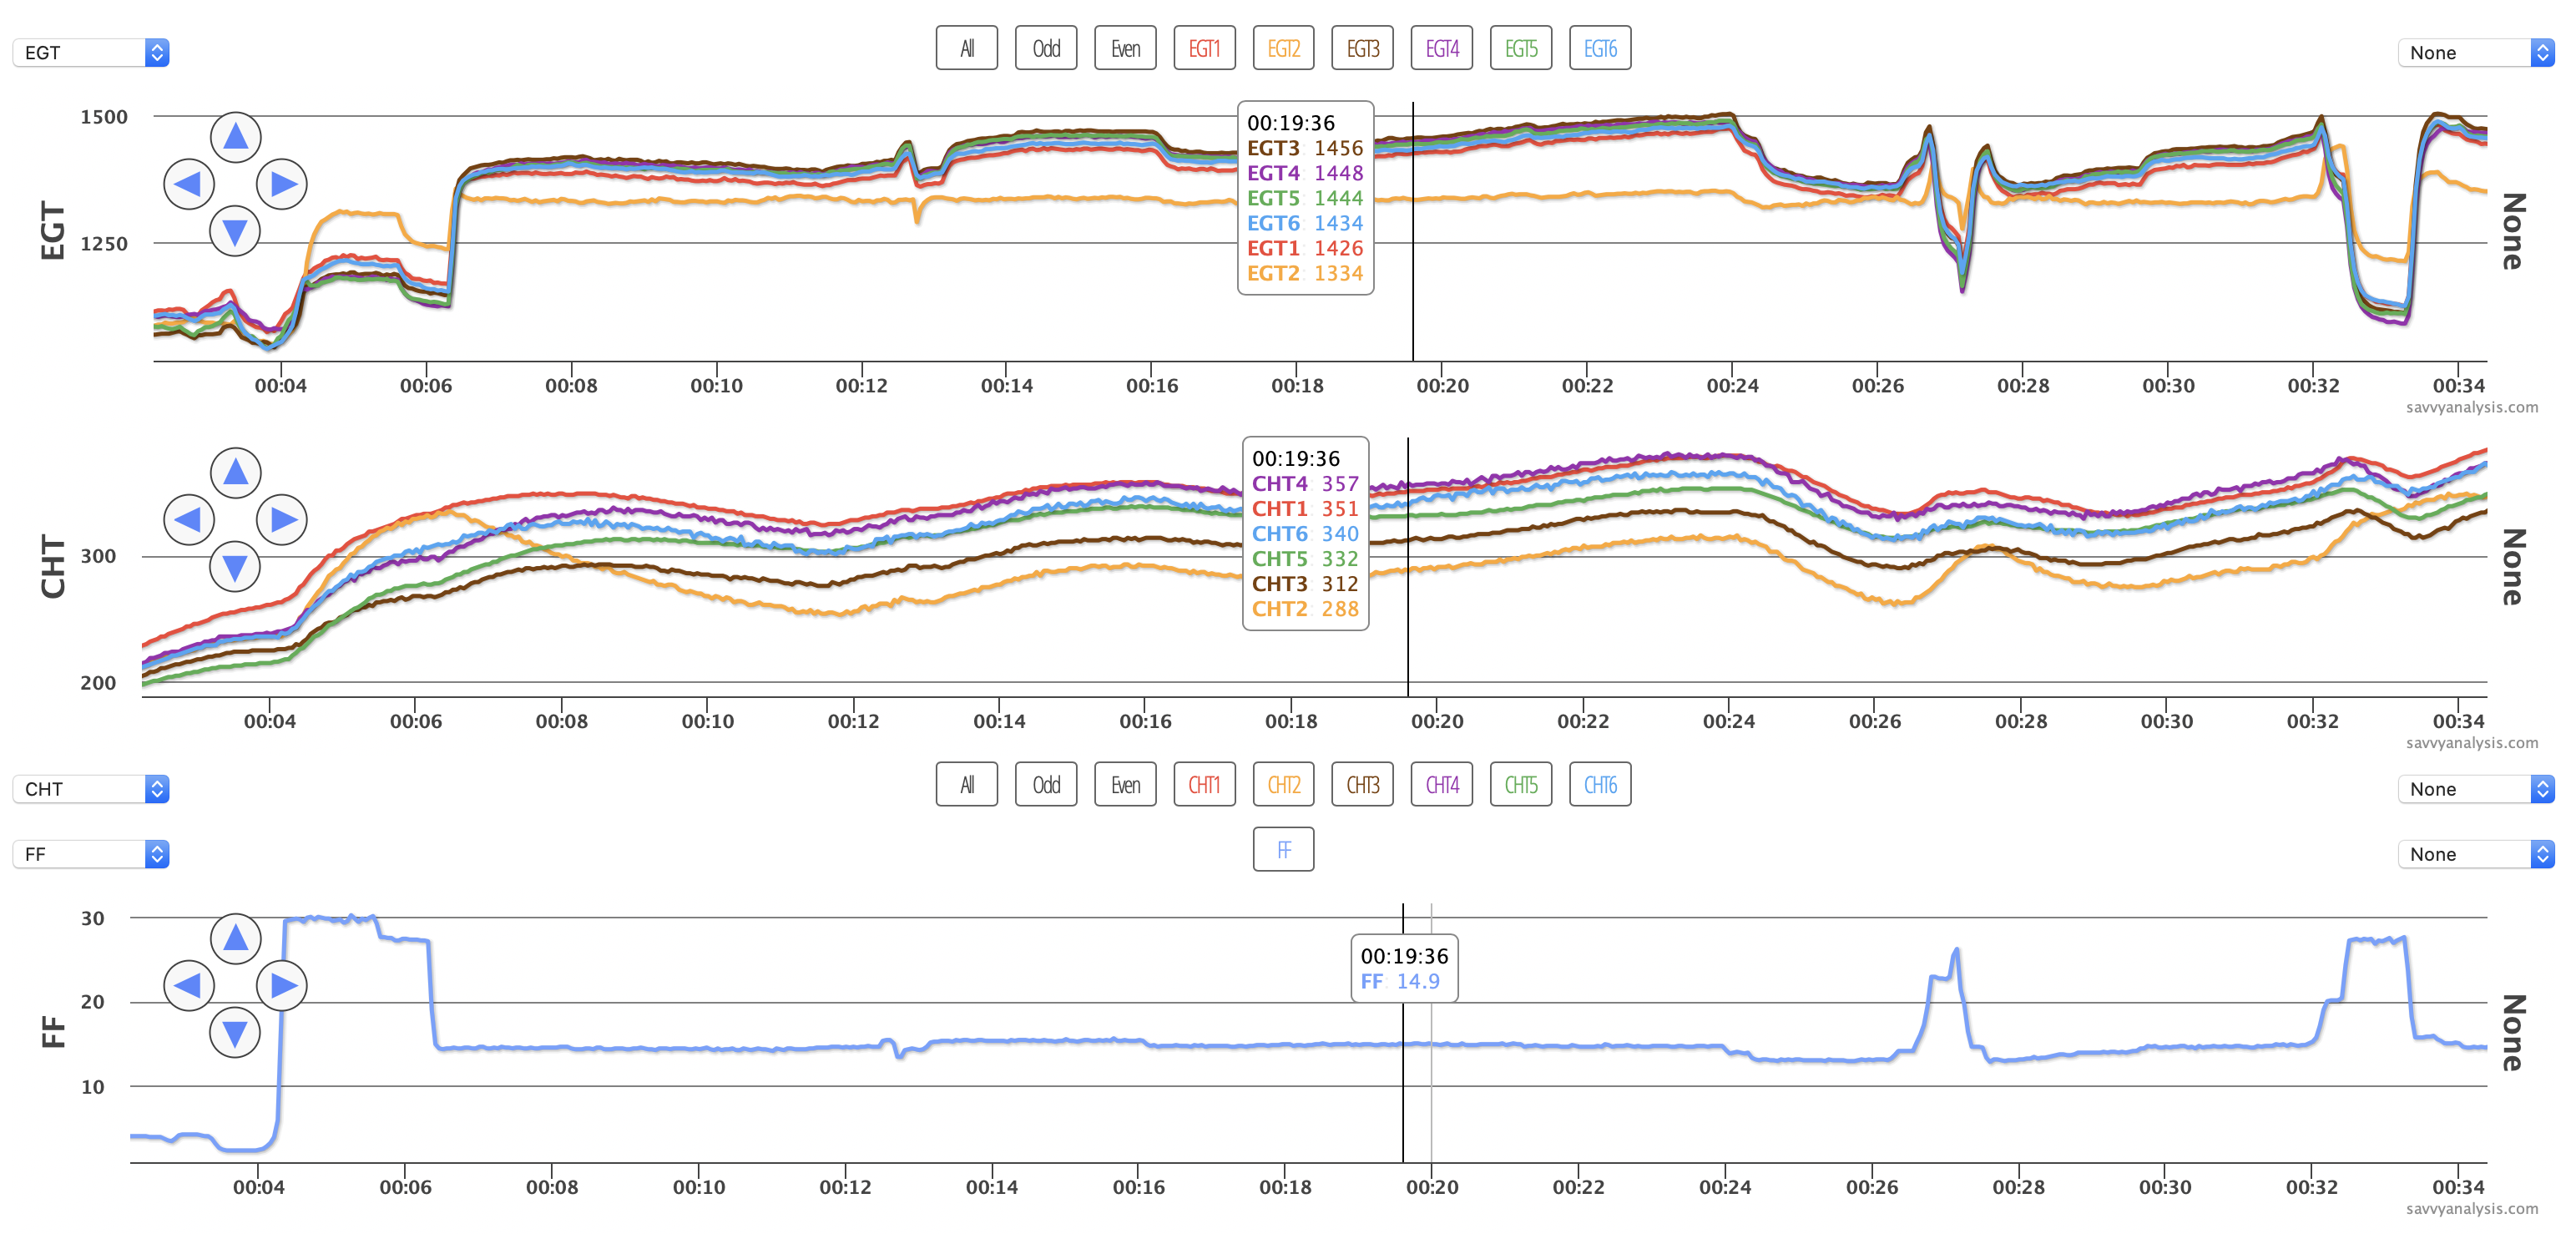Image resolution: width=2576 pixels, height=1234 pixels.
Task: Open CHT chart secondary None dropdown
Action: tap(2476, 788)
